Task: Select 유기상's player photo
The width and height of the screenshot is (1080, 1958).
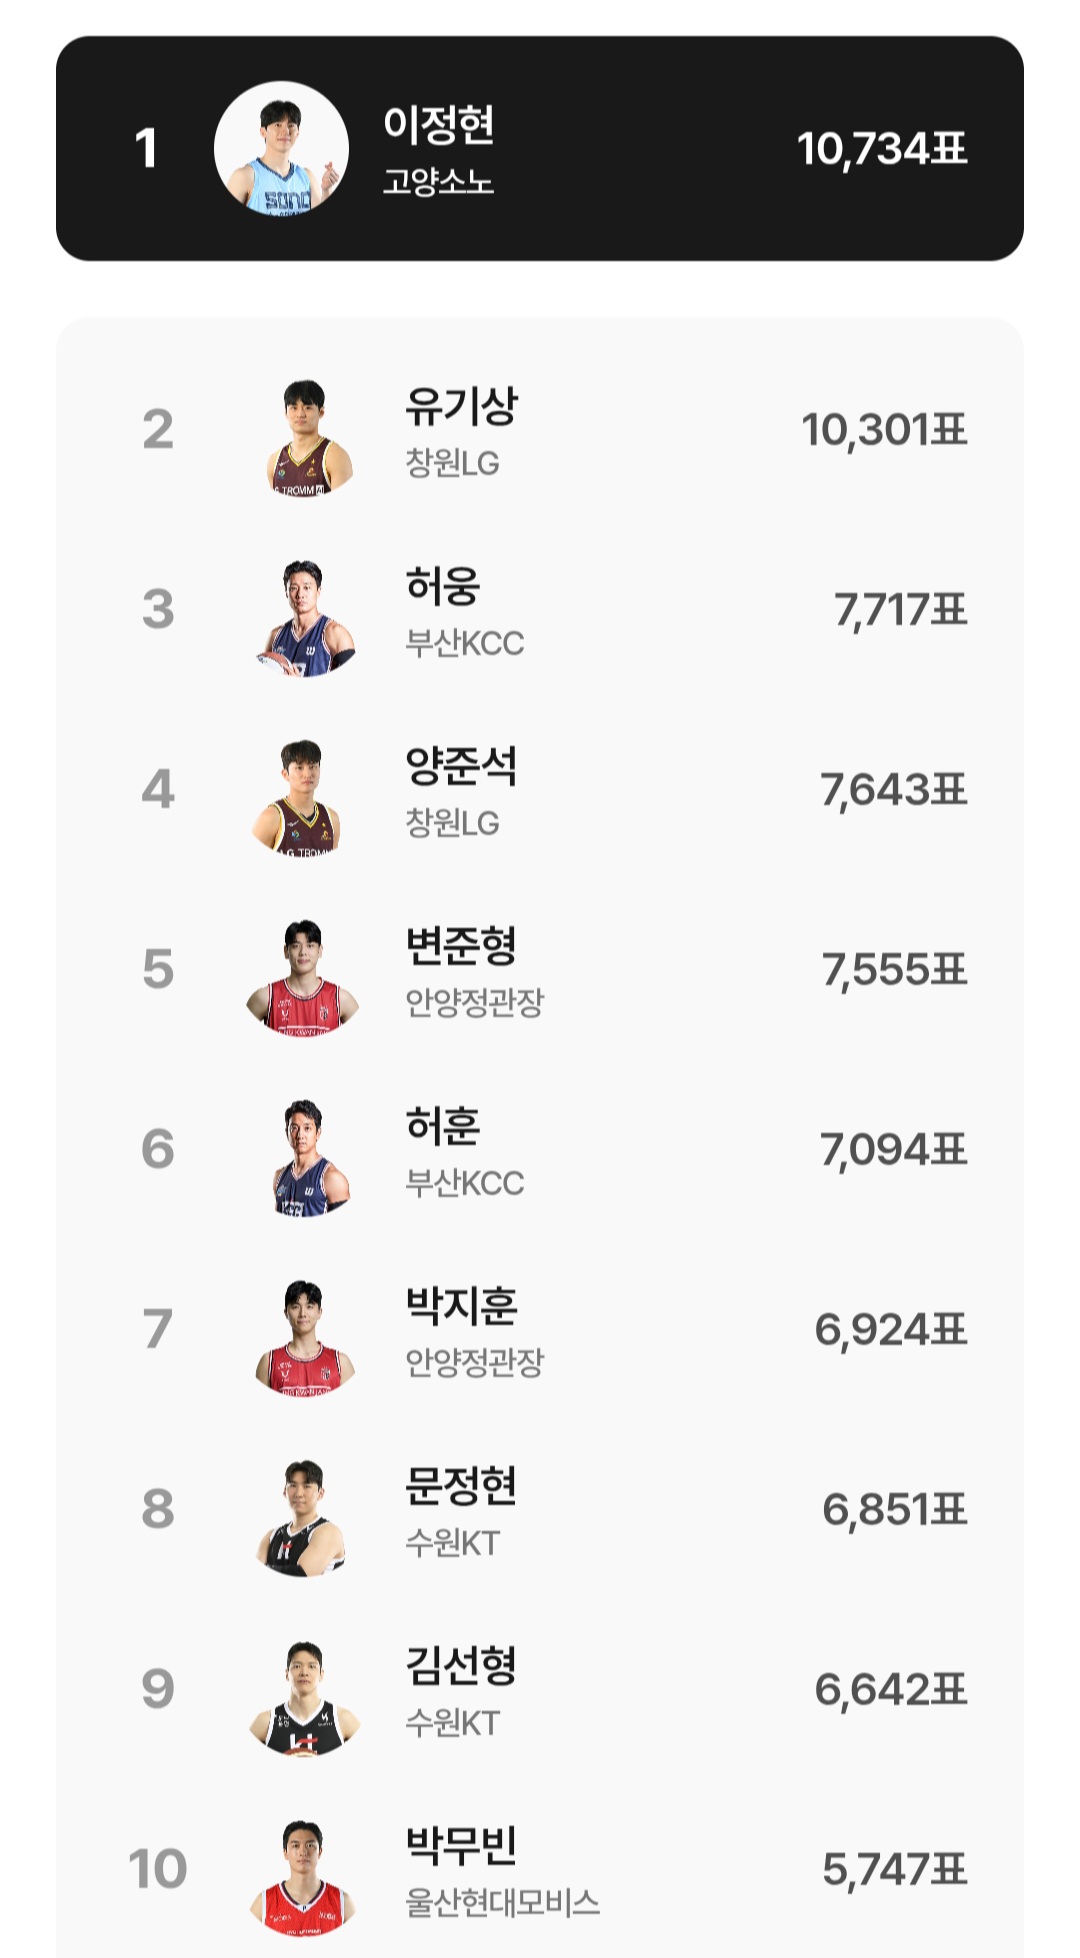Action: coord(304,437)
